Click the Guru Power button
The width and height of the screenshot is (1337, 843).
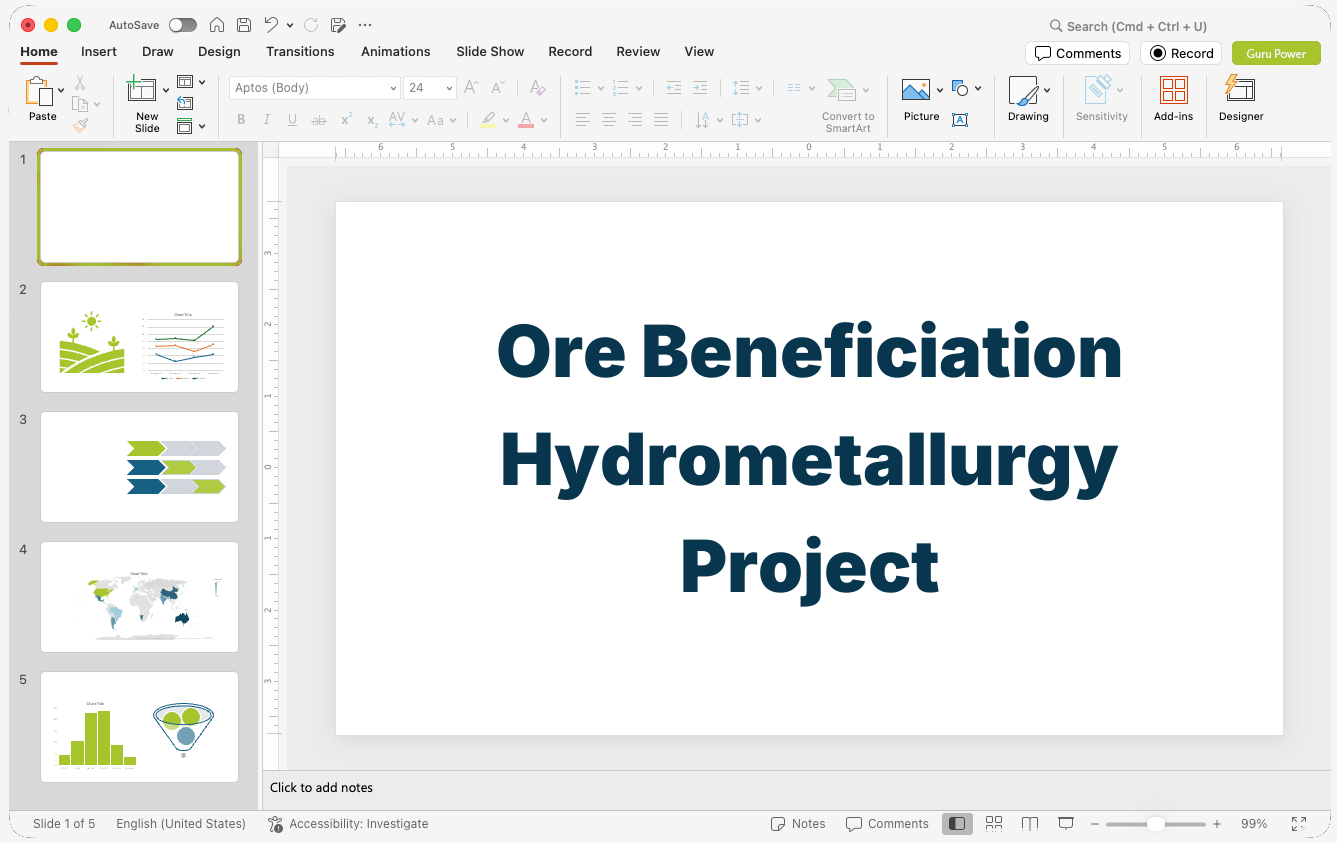pos(1276,53)
